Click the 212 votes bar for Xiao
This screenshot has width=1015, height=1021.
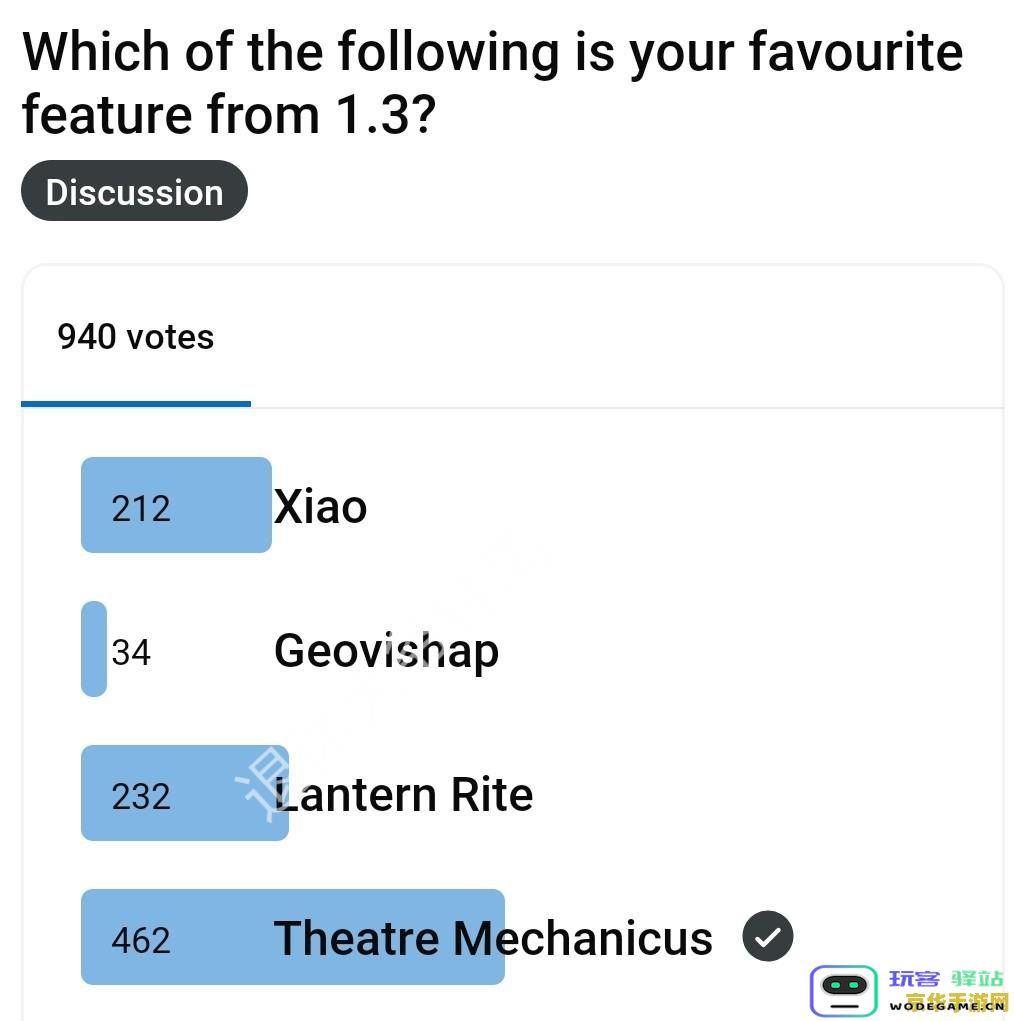(x=176, y=505)
